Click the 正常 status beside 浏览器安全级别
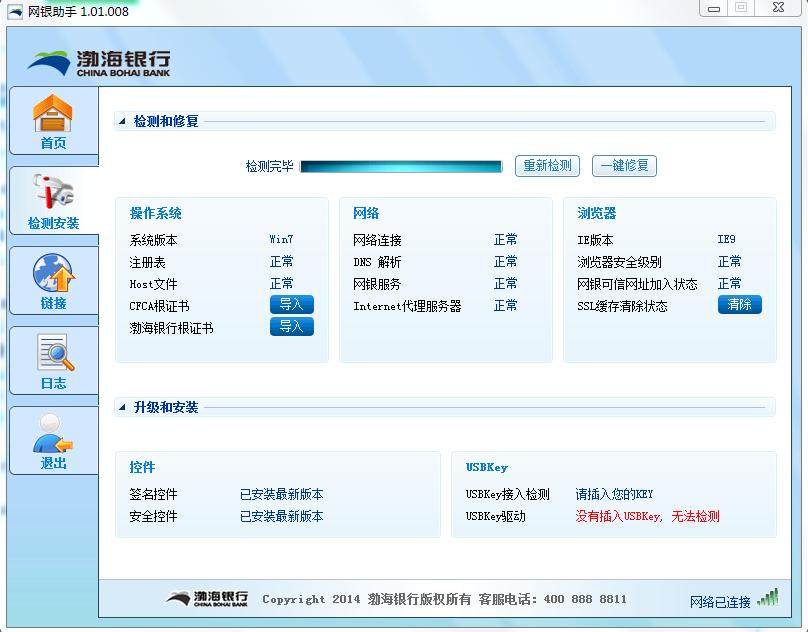Viewport: 808px width, 632px height. pyautogui.click(x=730, y=261)
